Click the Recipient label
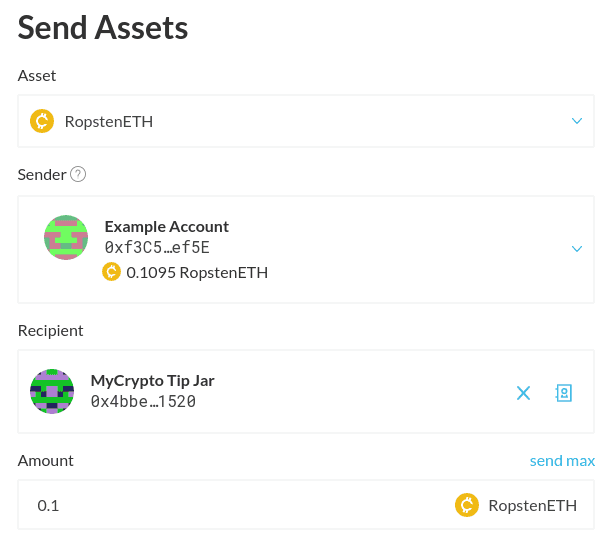Viewport: 612px width, 539px height. [x=50, y=331]
